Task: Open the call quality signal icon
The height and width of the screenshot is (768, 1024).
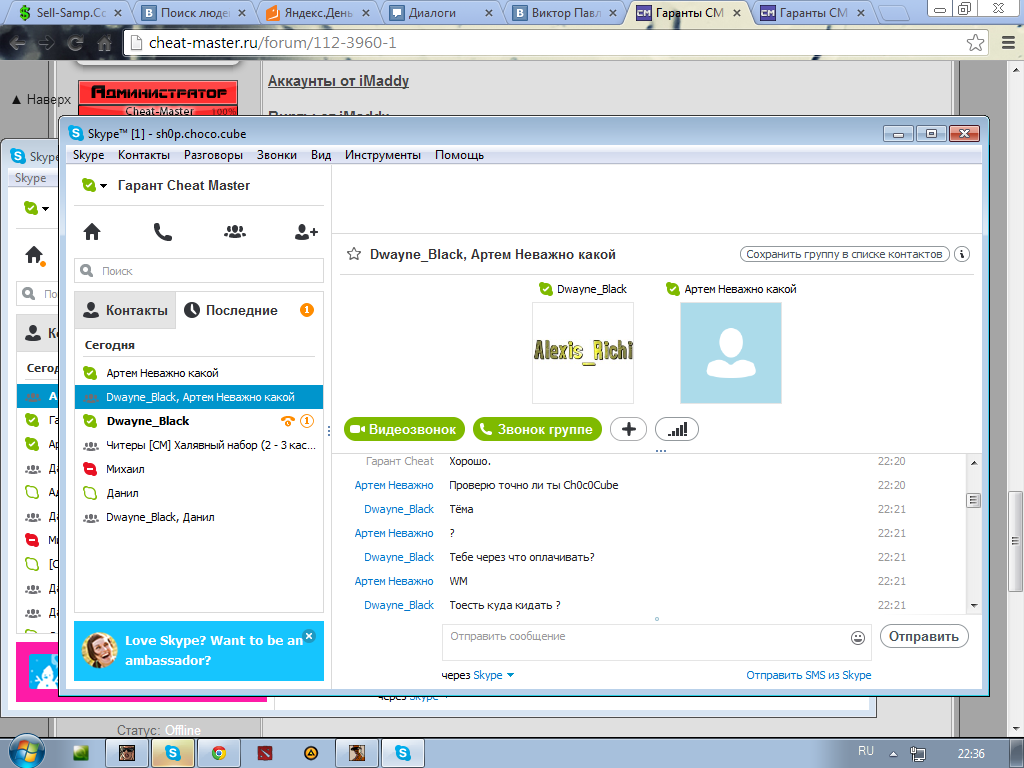Action: click(677, 429)
